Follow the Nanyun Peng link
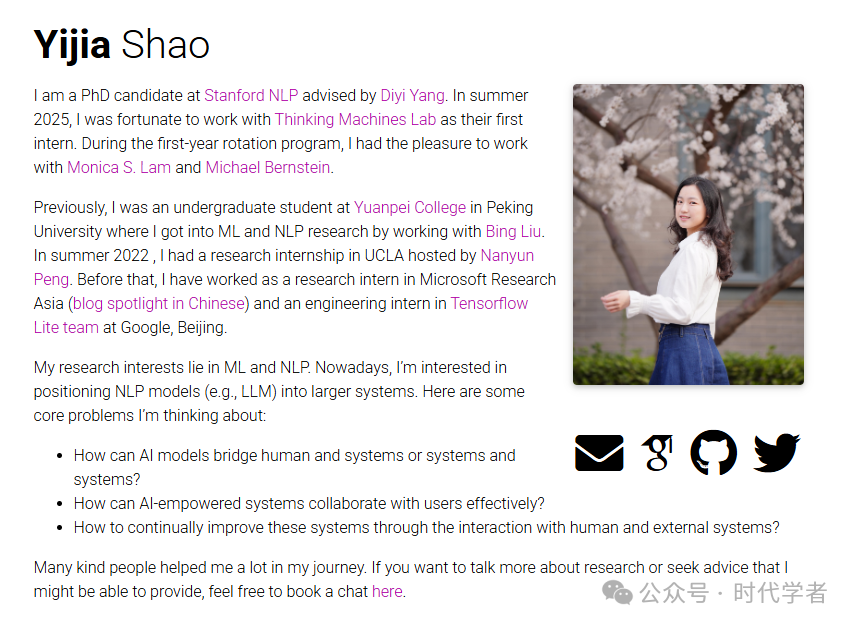The image size is (855, 627). tap(507, 256)
